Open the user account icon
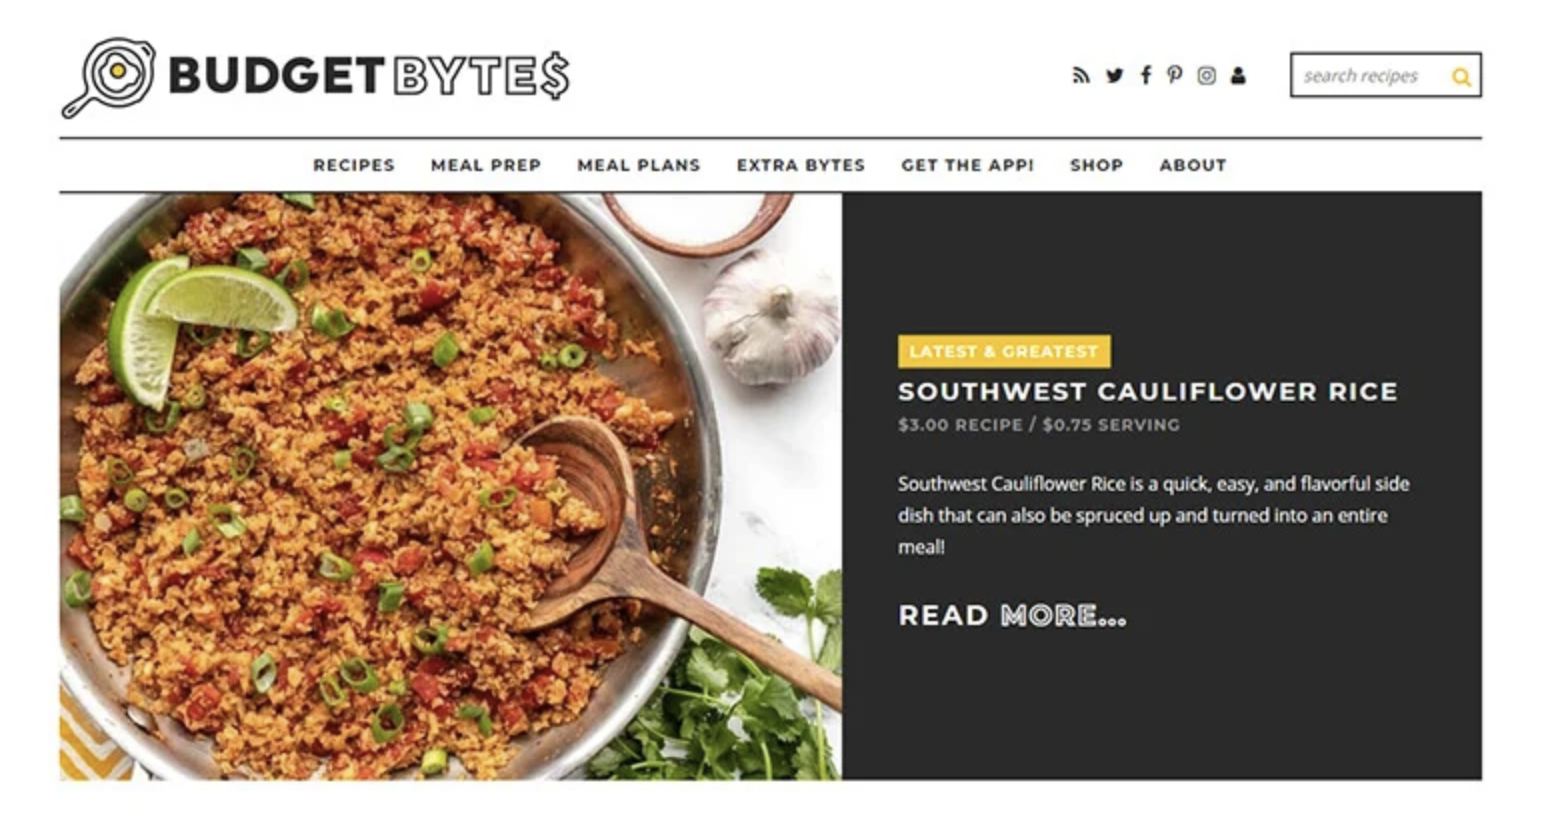This screenshot has height=836, width=1544. [1238, 76]
